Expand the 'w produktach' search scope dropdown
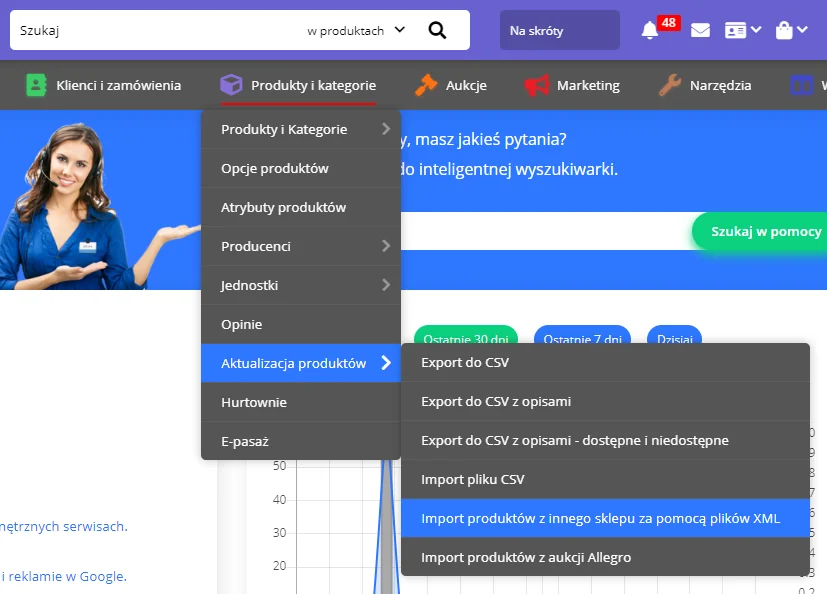Image resolution: width=827 pixels, height=594 pixels. [357, 31]
